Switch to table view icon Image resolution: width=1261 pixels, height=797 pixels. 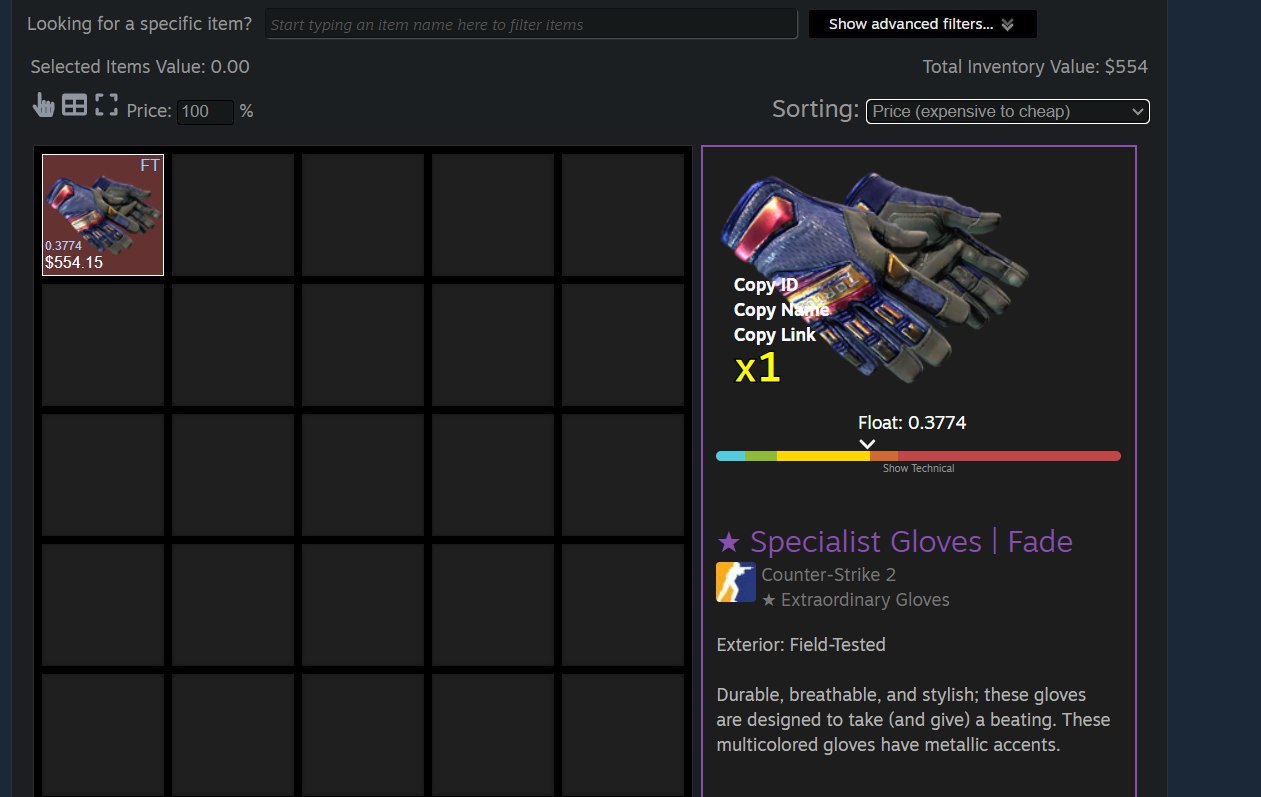pyautogui.click(x=75, y=105)
